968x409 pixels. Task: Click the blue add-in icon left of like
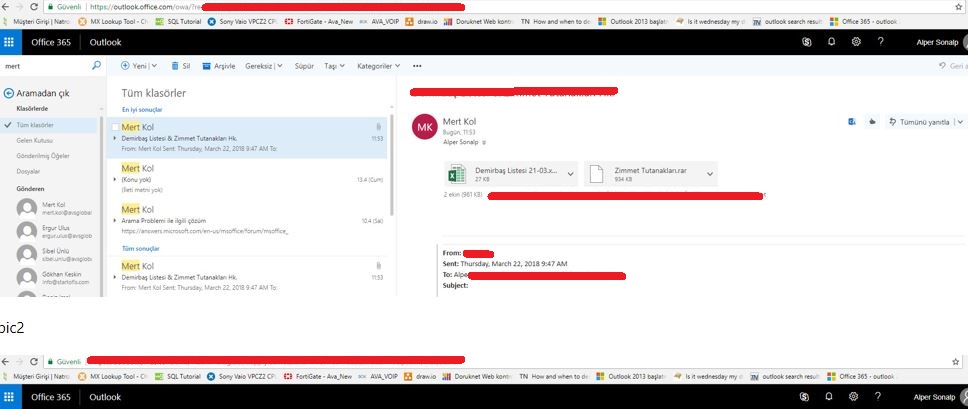click(x=852, y=122)
